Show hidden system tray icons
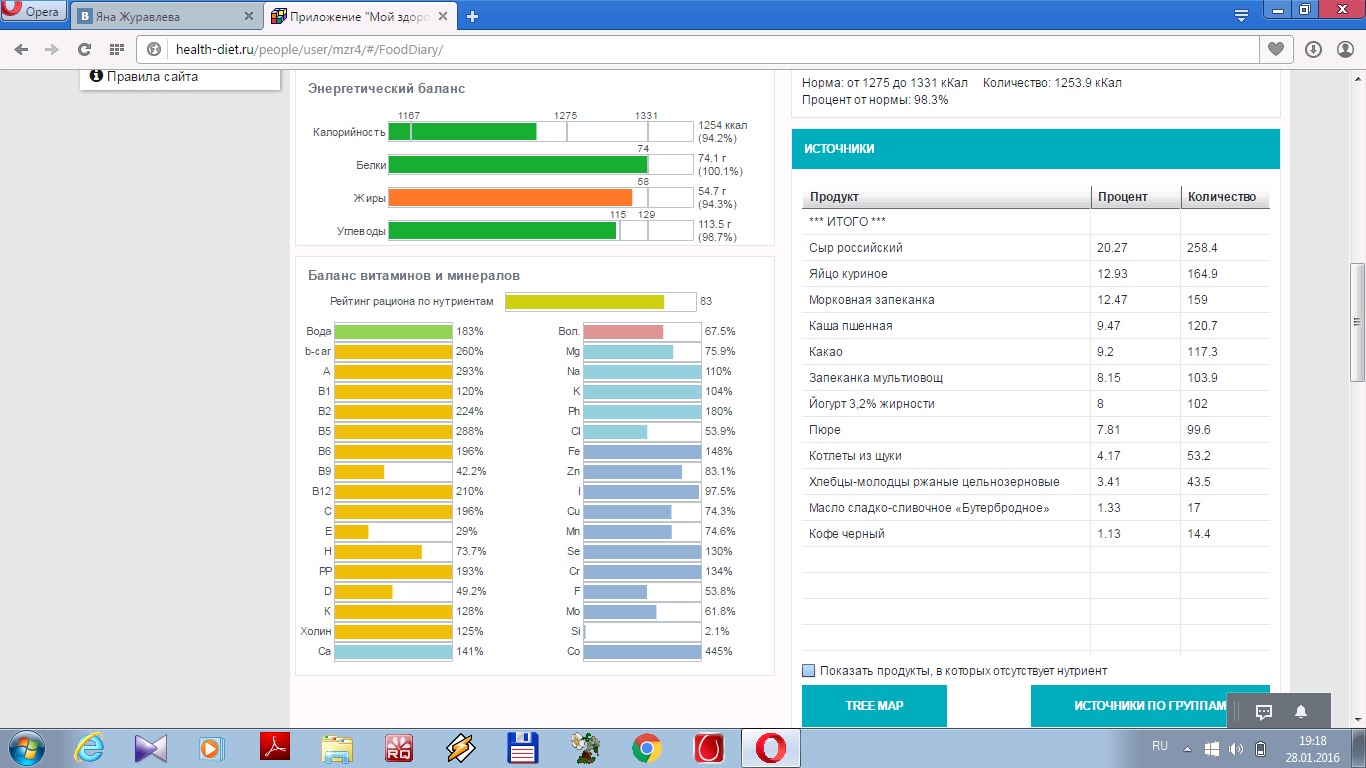Screen dimensions: 1366x768 [1187, 748]
